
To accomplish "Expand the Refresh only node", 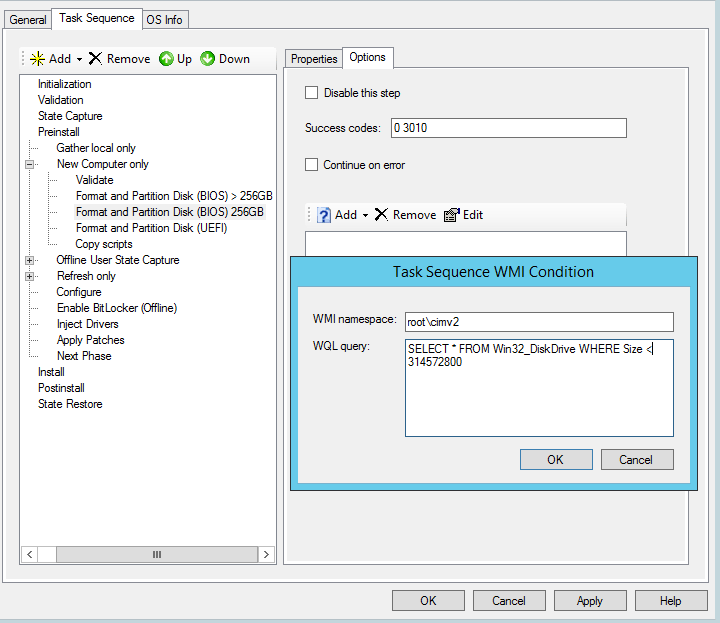I will (x=30, y=276).
